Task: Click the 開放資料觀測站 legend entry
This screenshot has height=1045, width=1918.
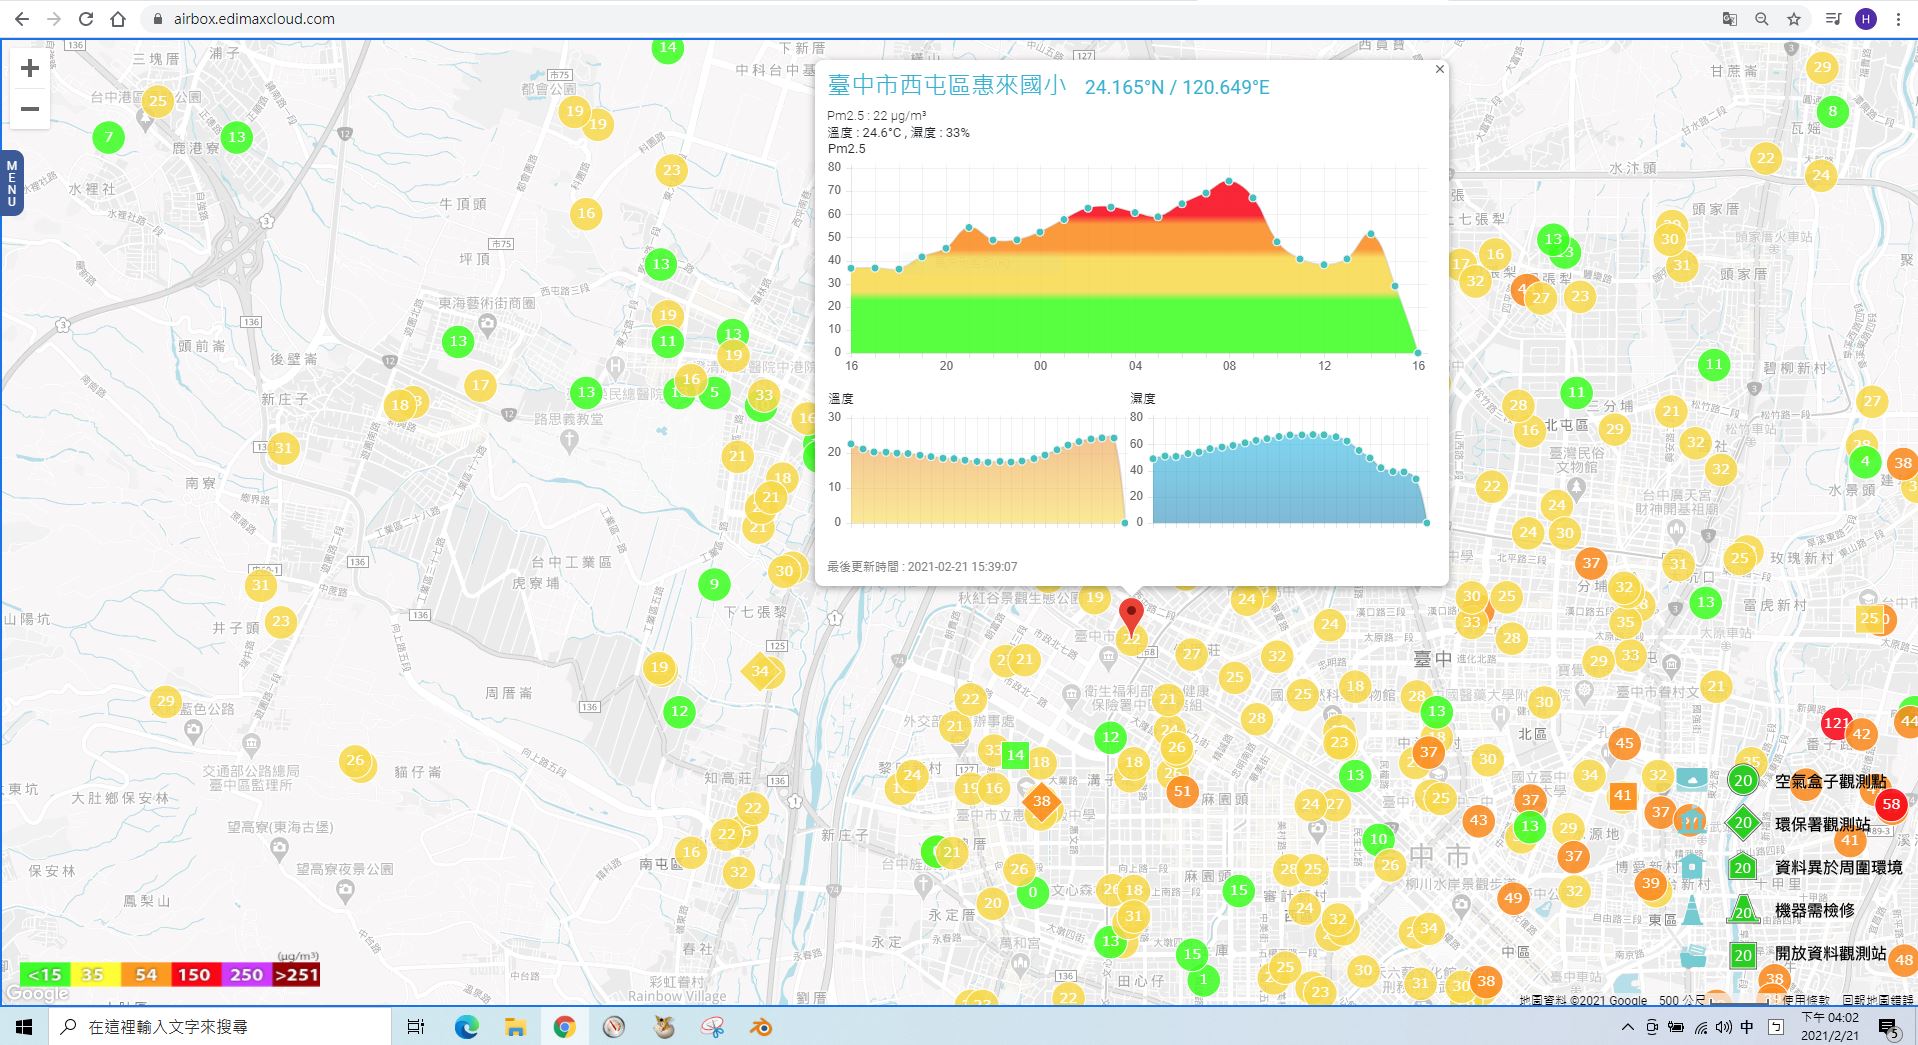Action: [x=1830, y=953]
